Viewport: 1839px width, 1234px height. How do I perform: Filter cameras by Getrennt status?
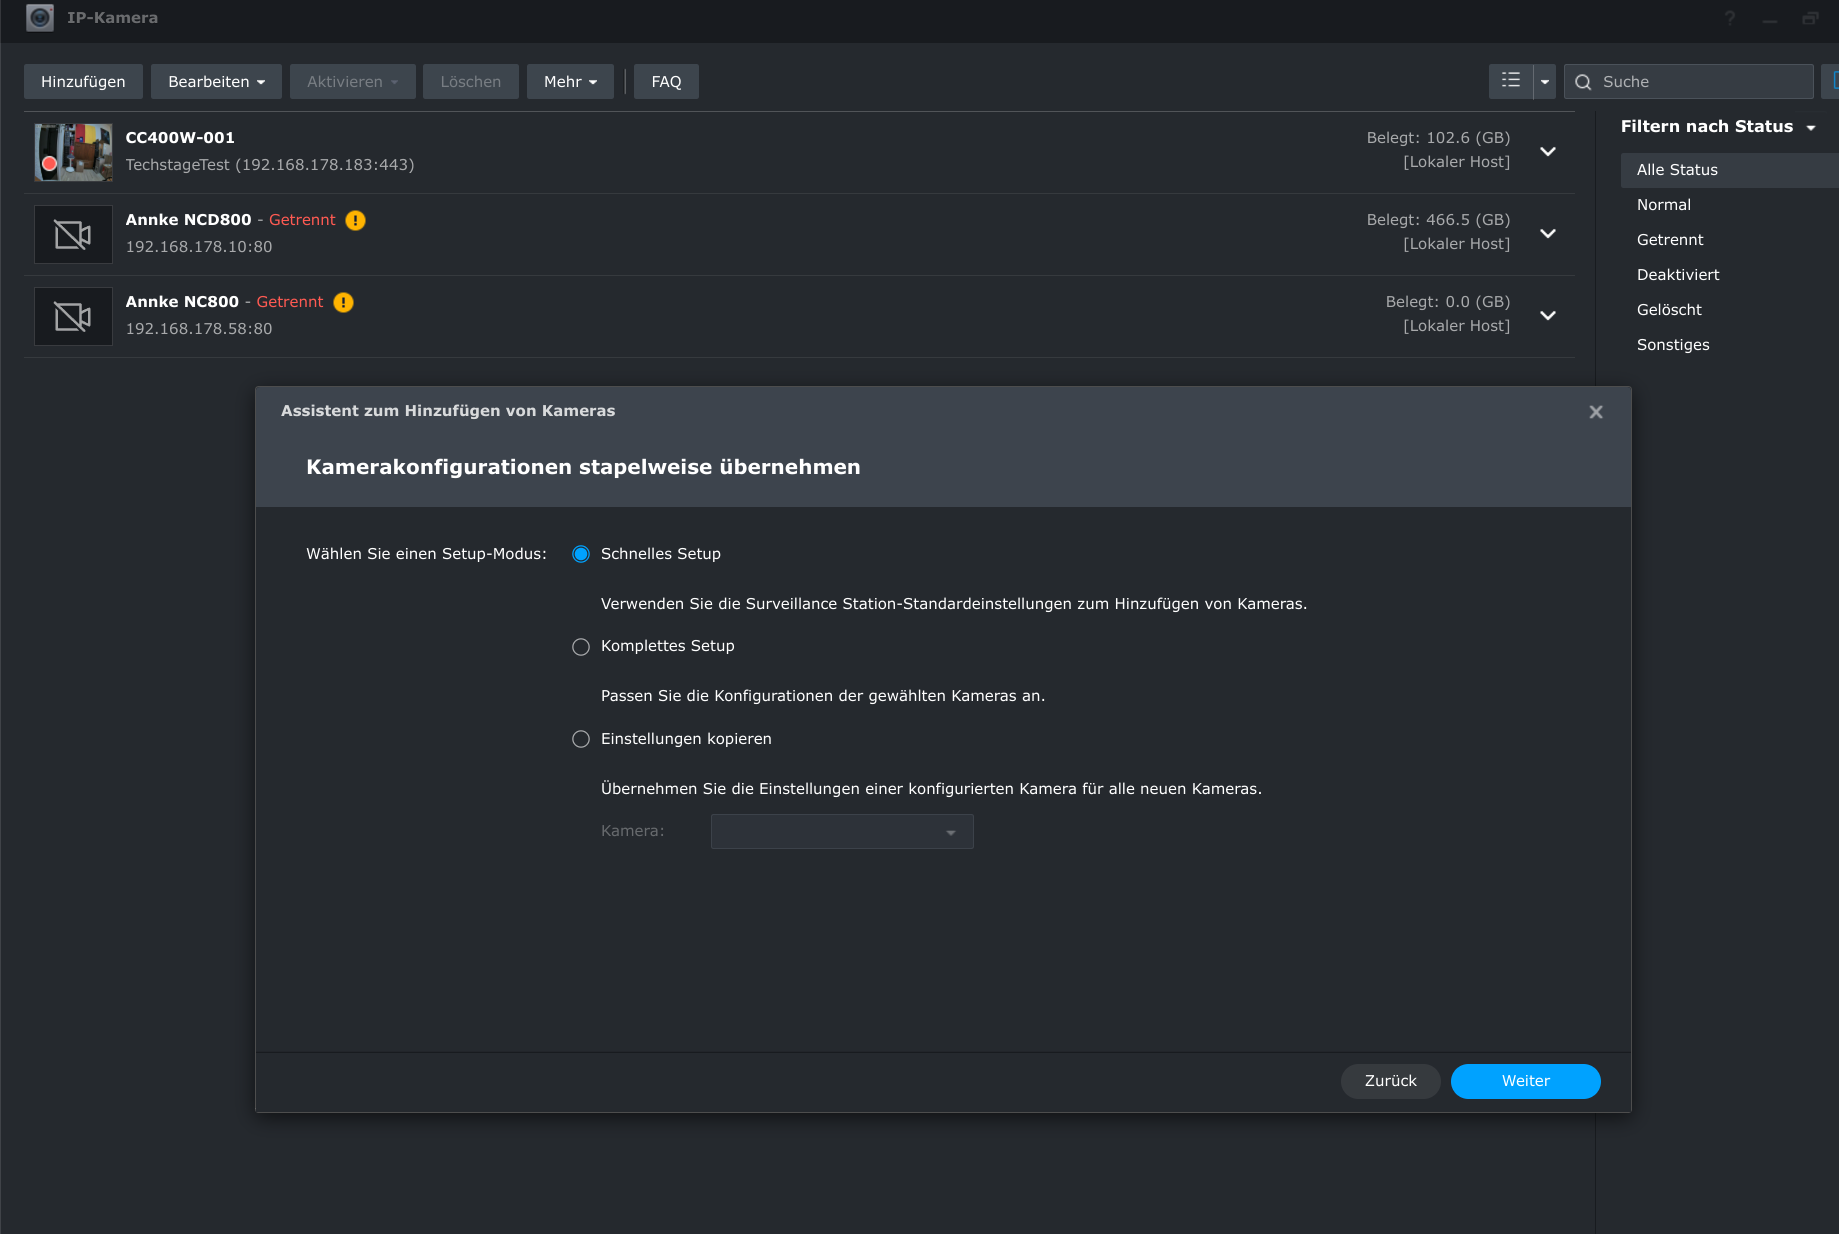tap(1670, 240)
